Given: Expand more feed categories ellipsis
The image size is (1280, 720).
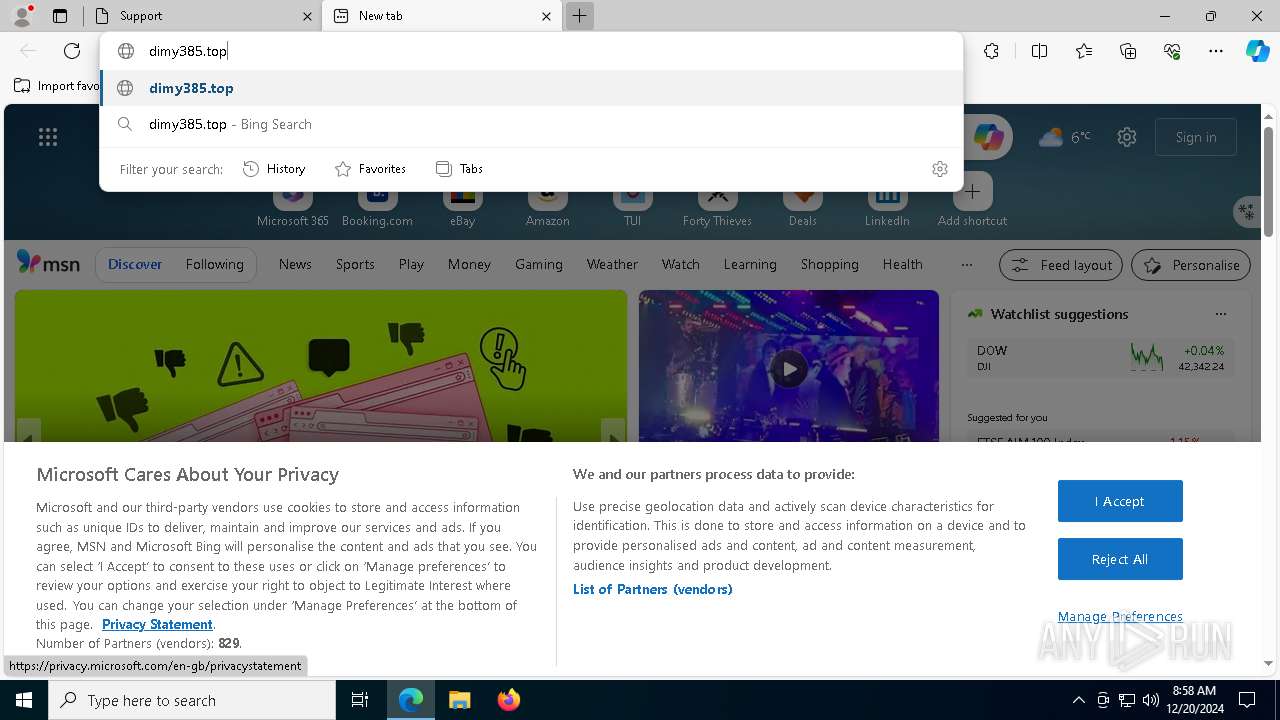Looking at the screenshot, I should pos(966,265).
